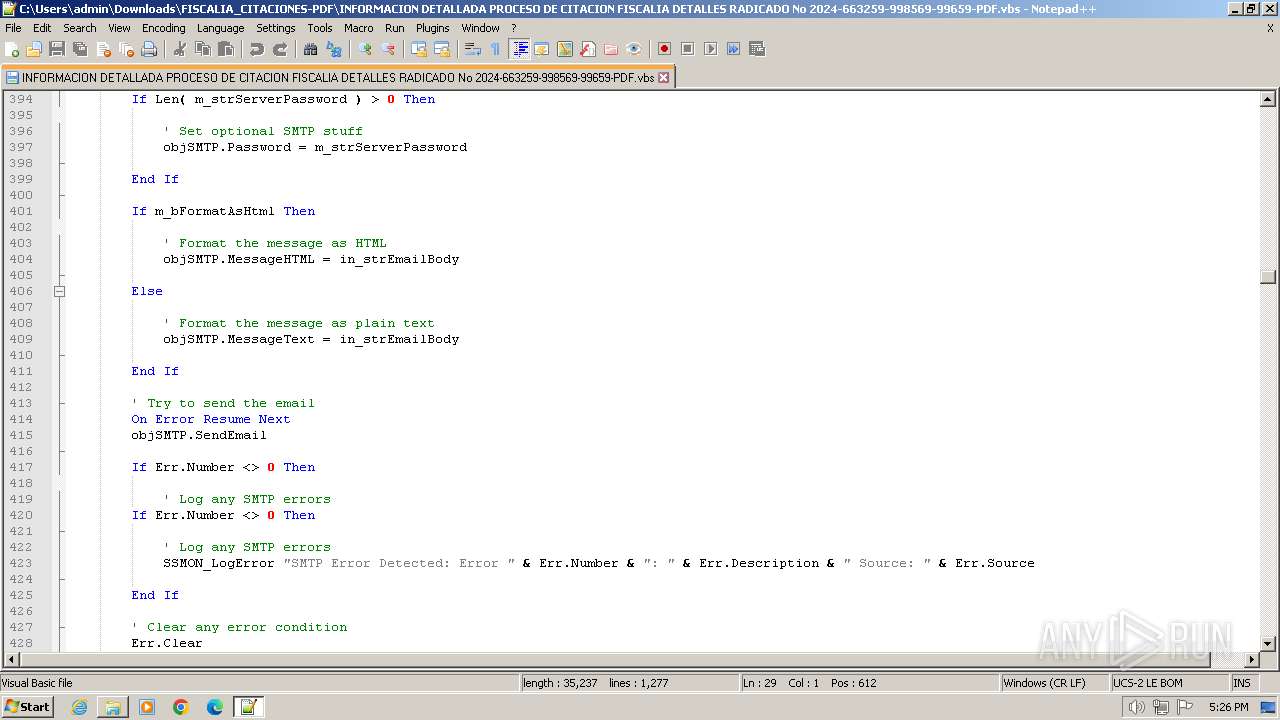Toggle word wrap in toolbar
Screen dimensions: 1280x720
[473, 49]
